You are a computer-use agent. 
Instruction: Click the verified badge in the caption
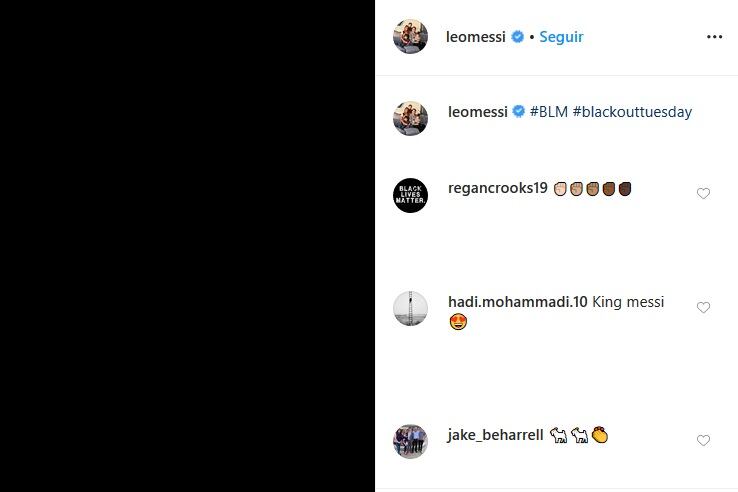[x=518, y=112]
